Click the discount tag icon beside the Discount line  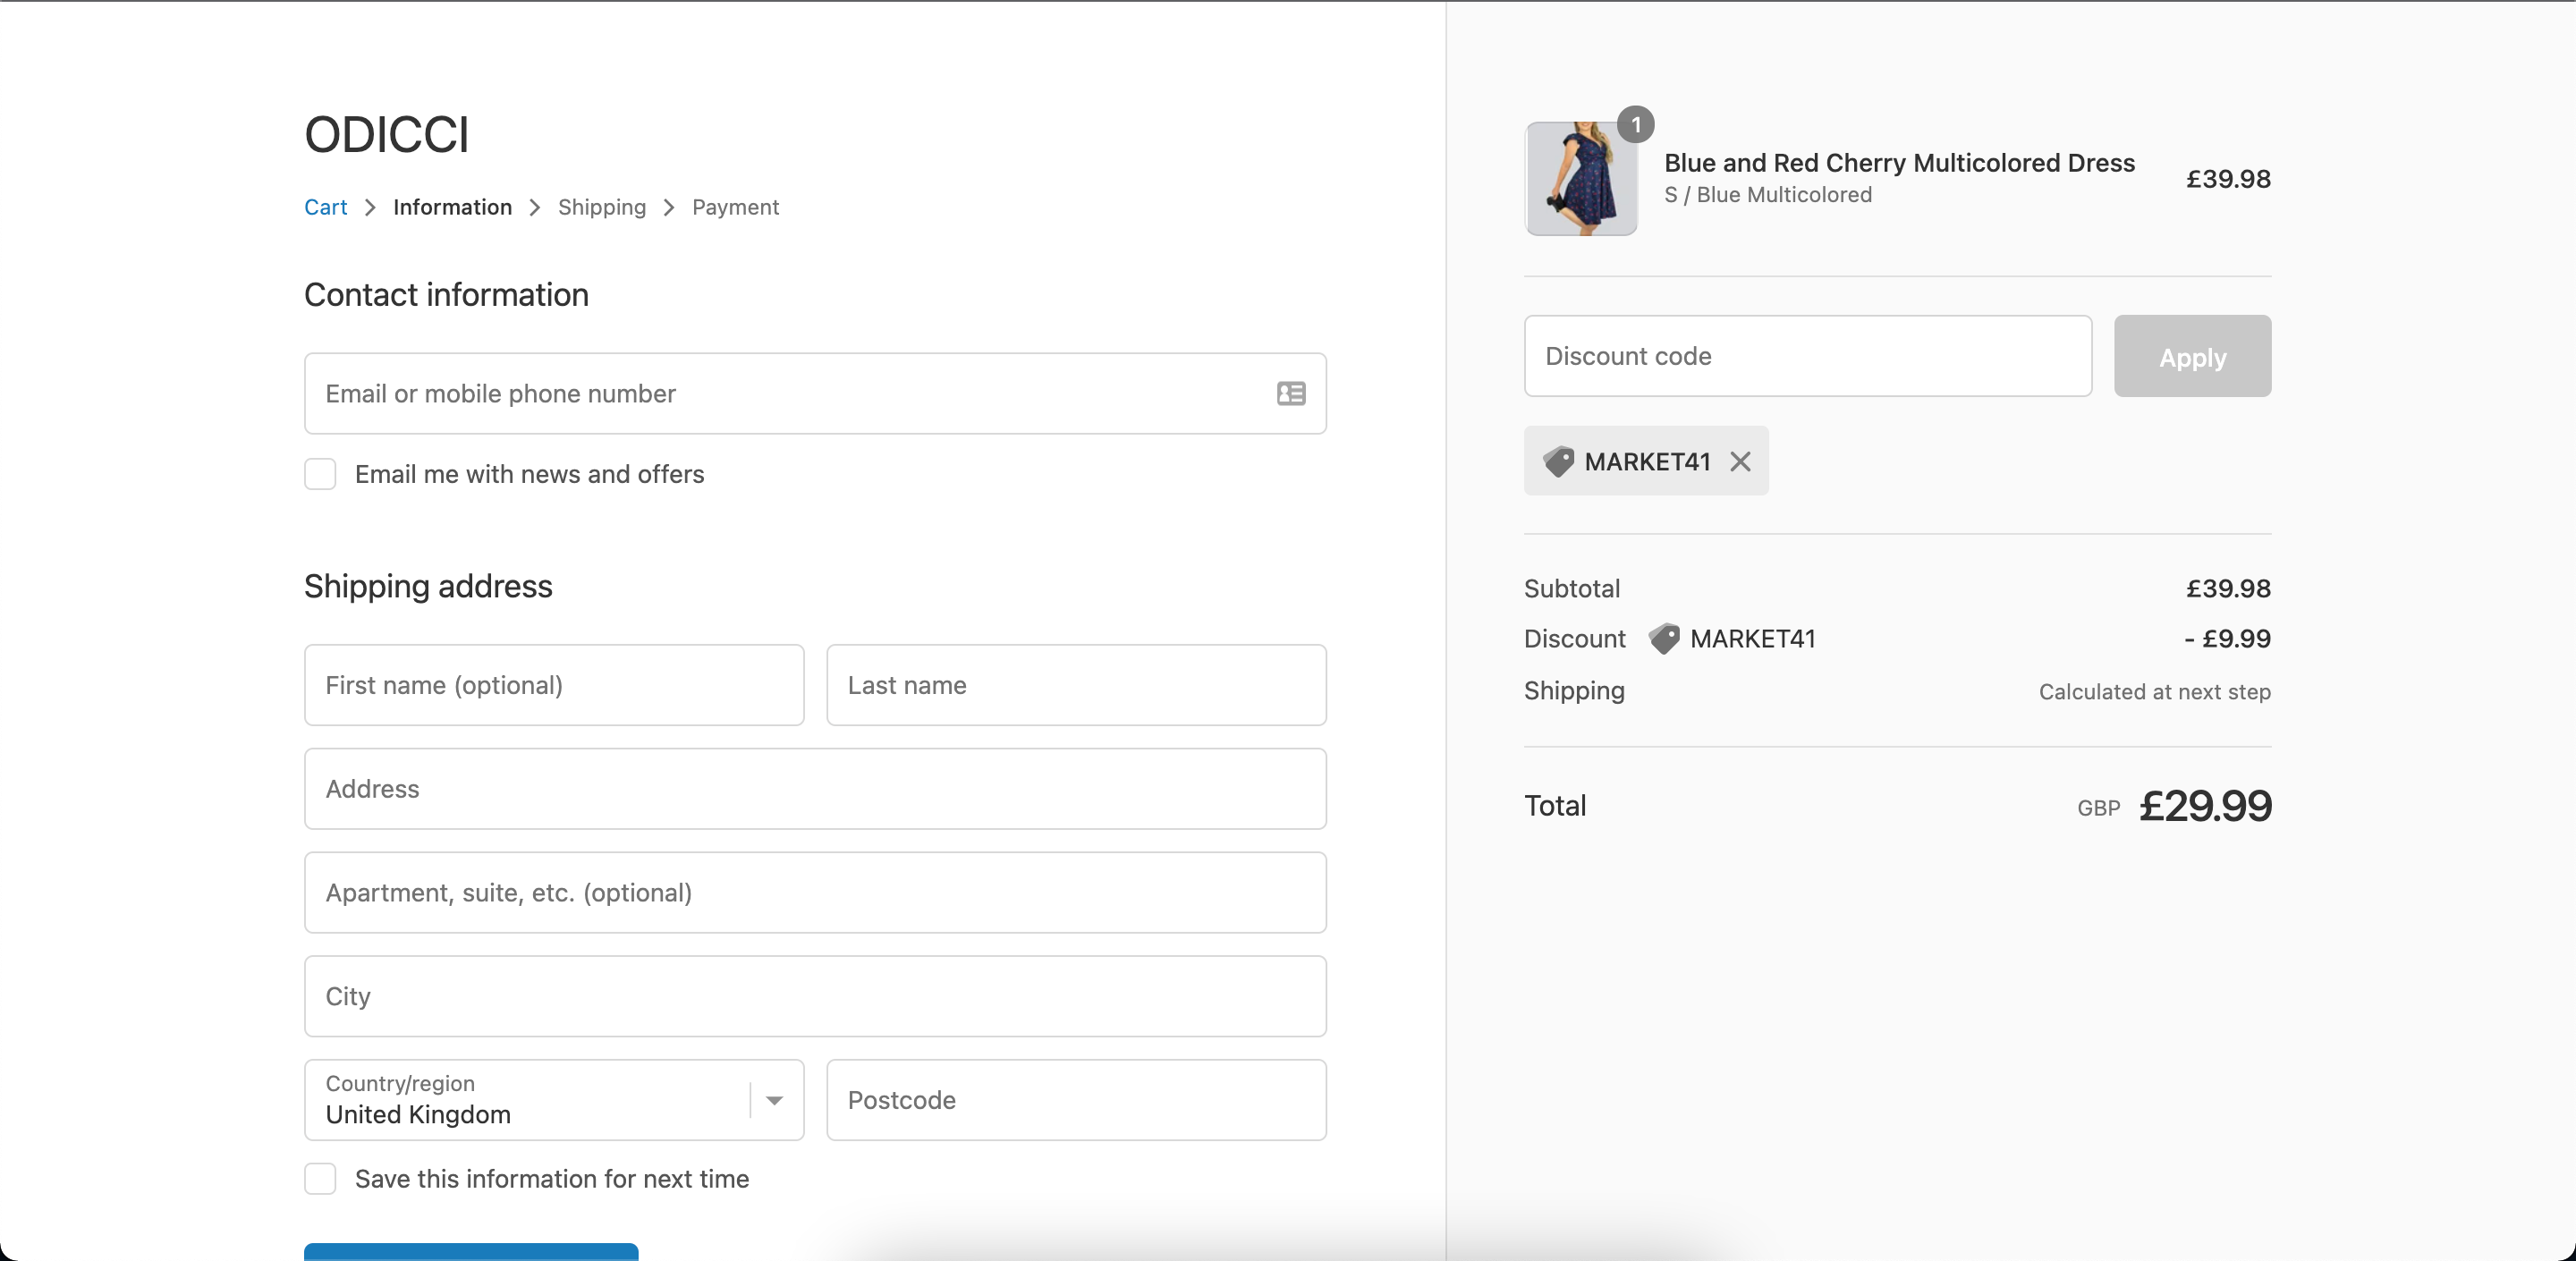coord(1664,639)
